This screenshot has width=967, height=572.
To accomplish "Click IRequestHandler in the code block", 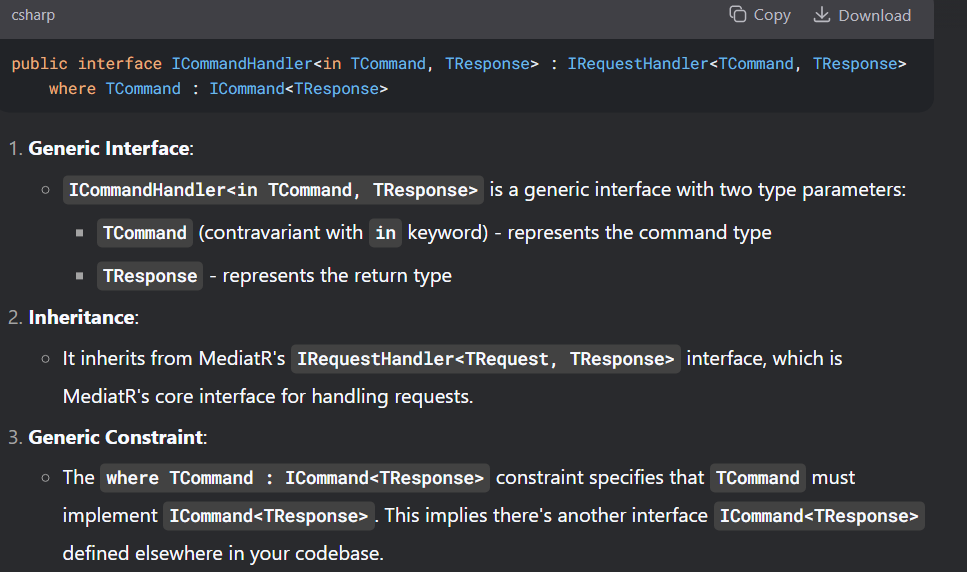I will tap(638, 63).
